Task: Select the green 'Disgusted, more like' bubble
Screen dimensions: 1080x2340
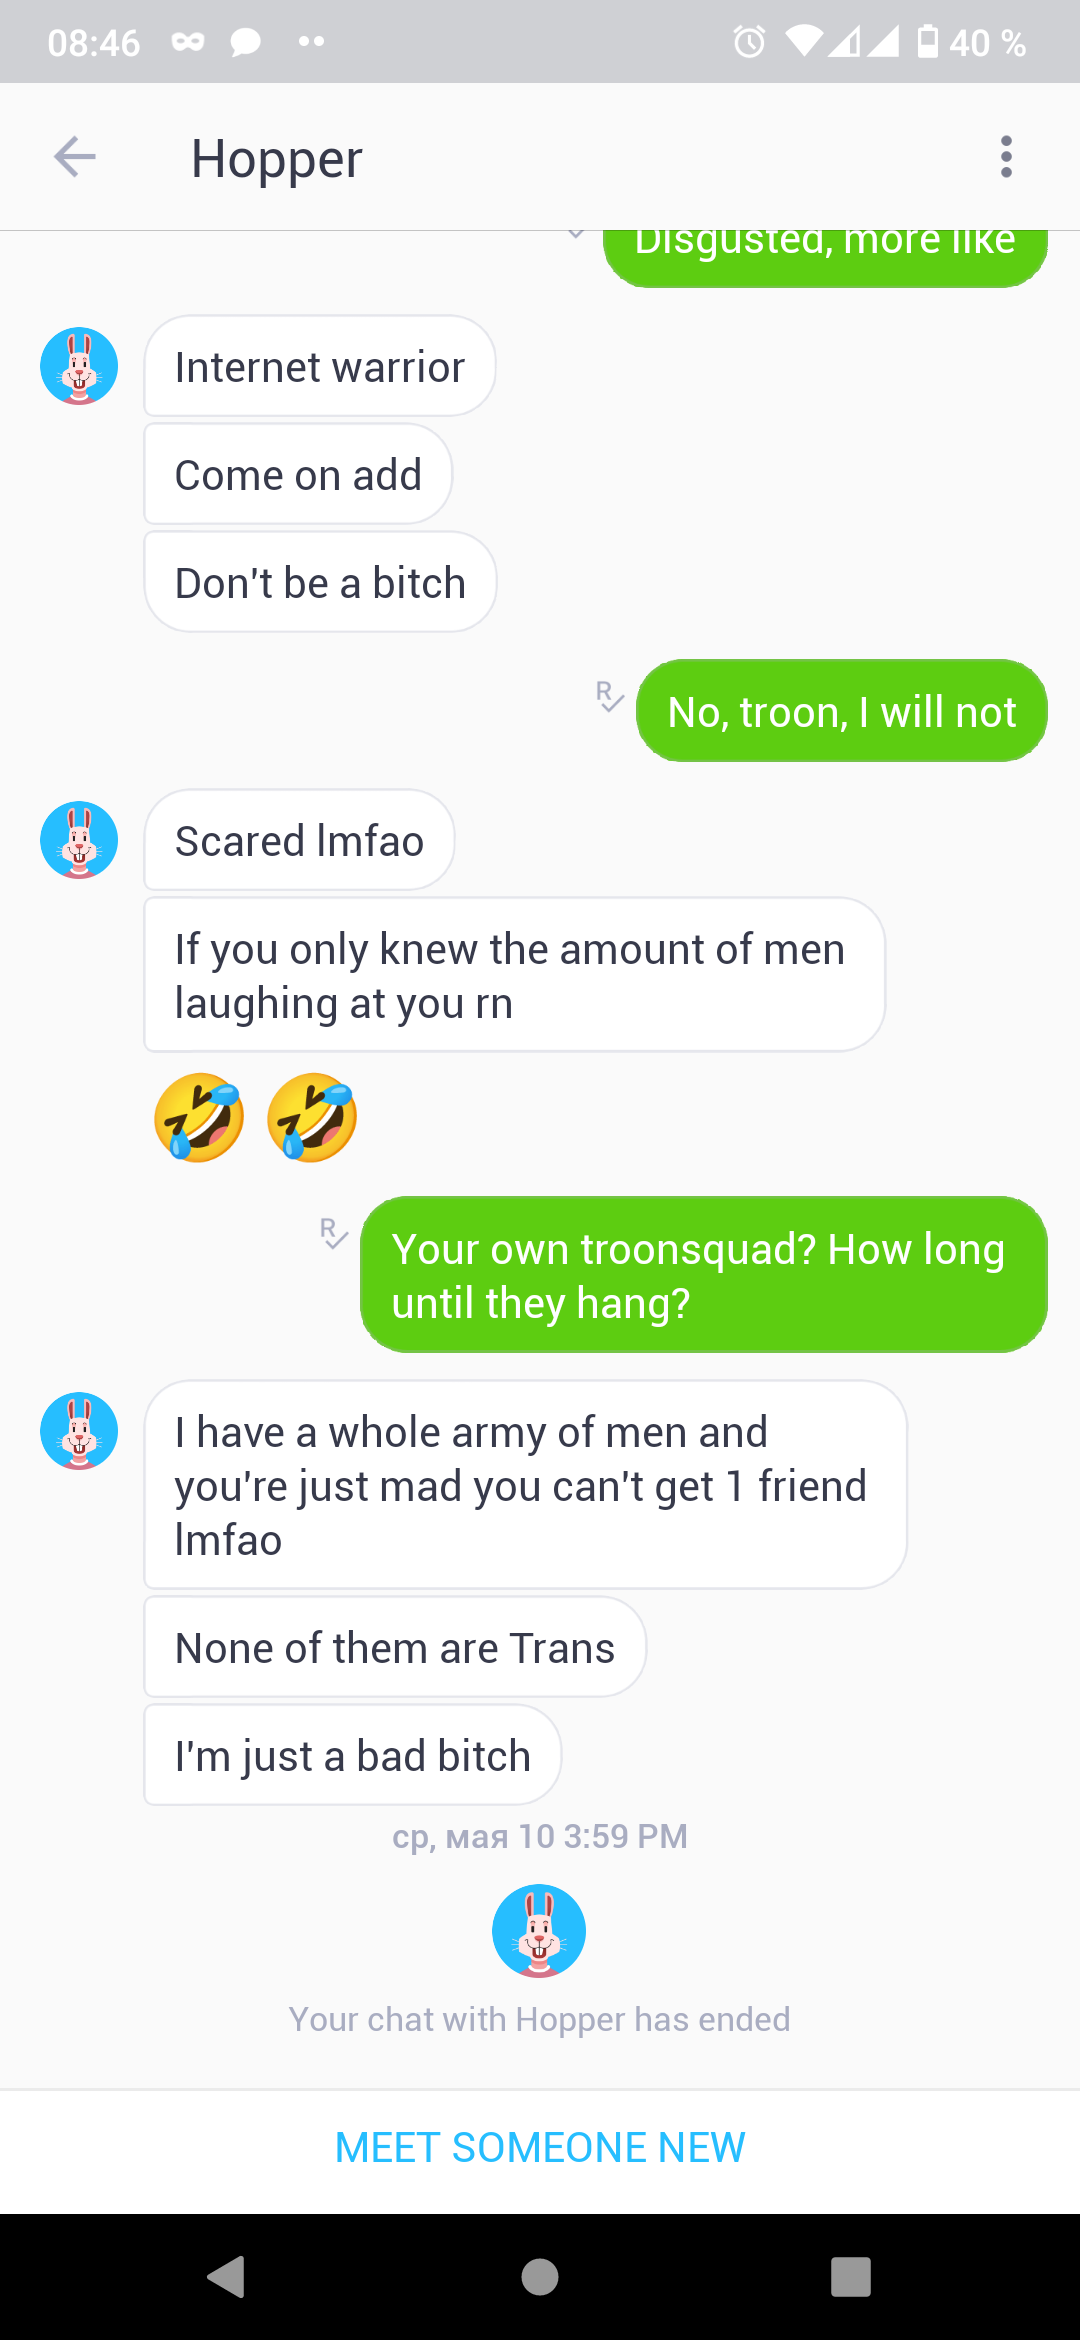Action: pos(825,258)
